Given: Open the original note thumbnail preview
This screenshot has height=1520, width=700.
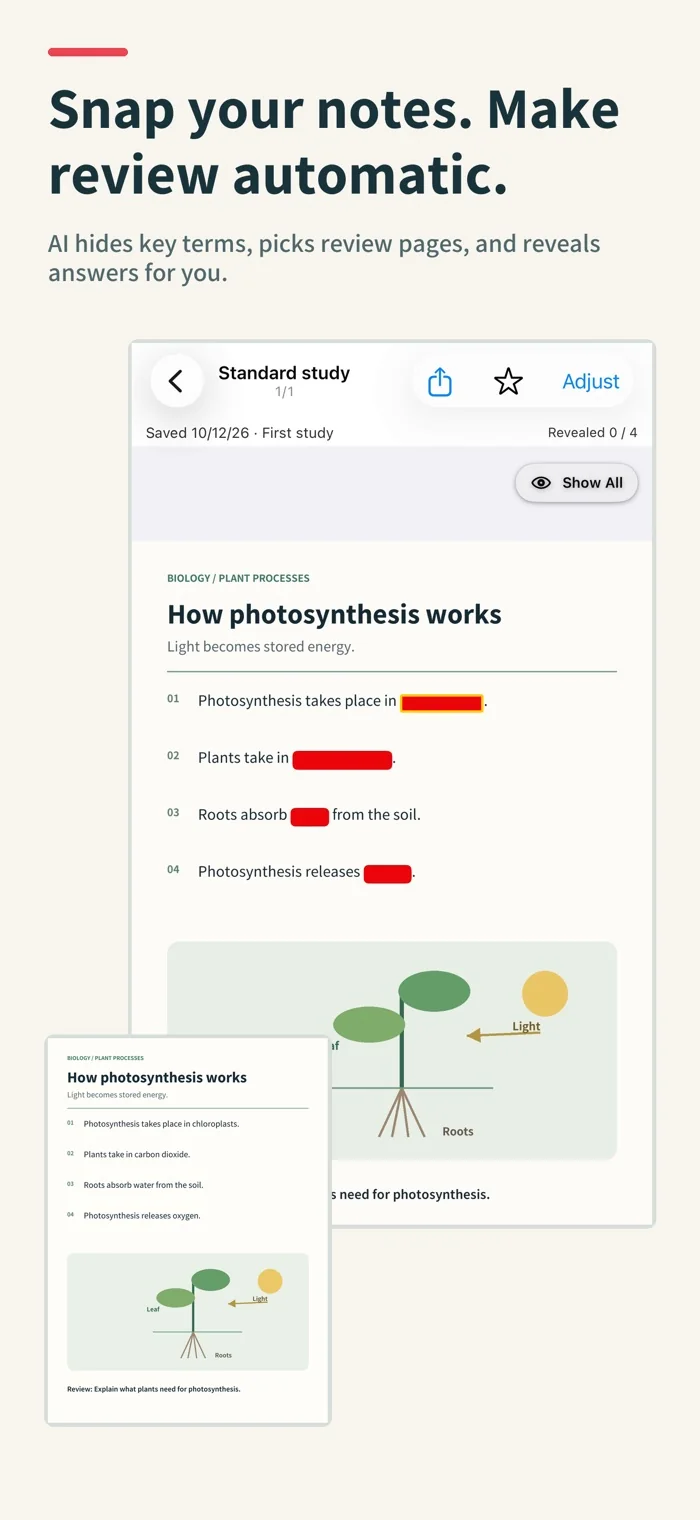Looking at the screenshot, I should pos(188,1230).
